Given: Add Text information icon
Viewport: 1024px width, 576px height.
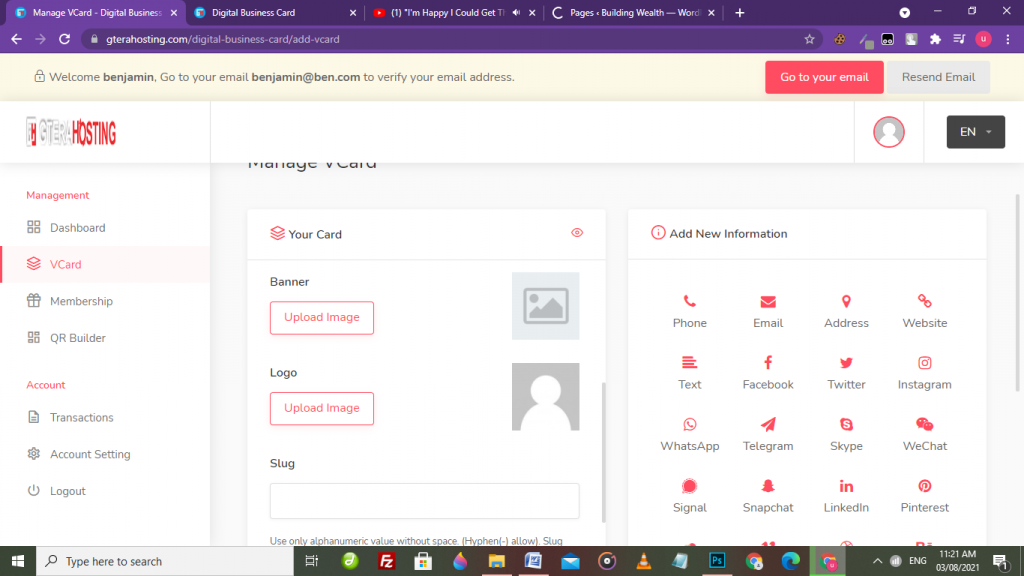Looking at the screenshot, I should (x=690, y=362).
